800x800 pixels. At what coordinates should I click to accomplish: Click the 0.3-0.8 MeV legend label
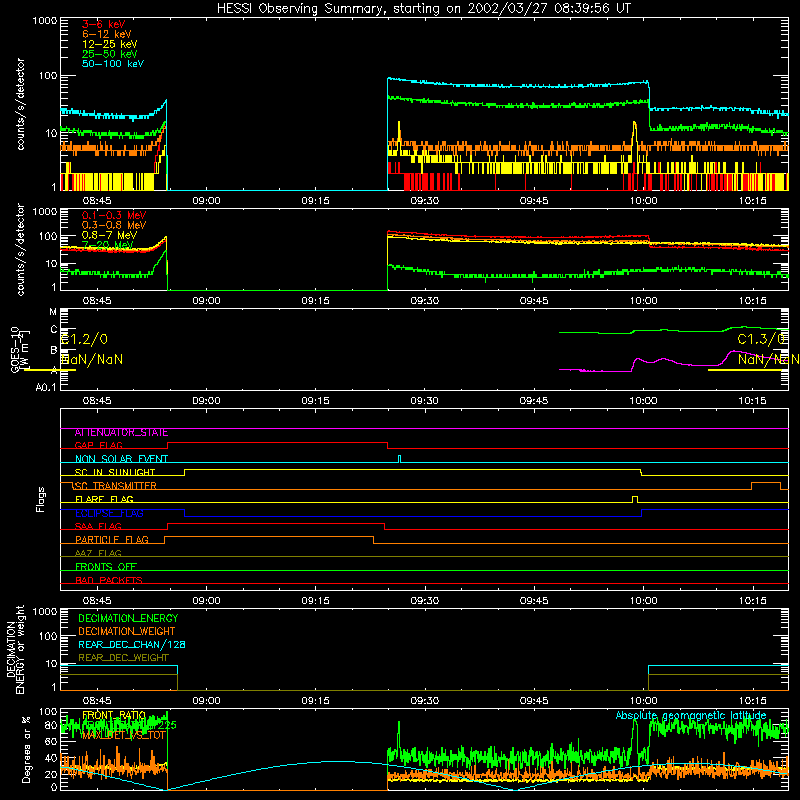[114, 225]
